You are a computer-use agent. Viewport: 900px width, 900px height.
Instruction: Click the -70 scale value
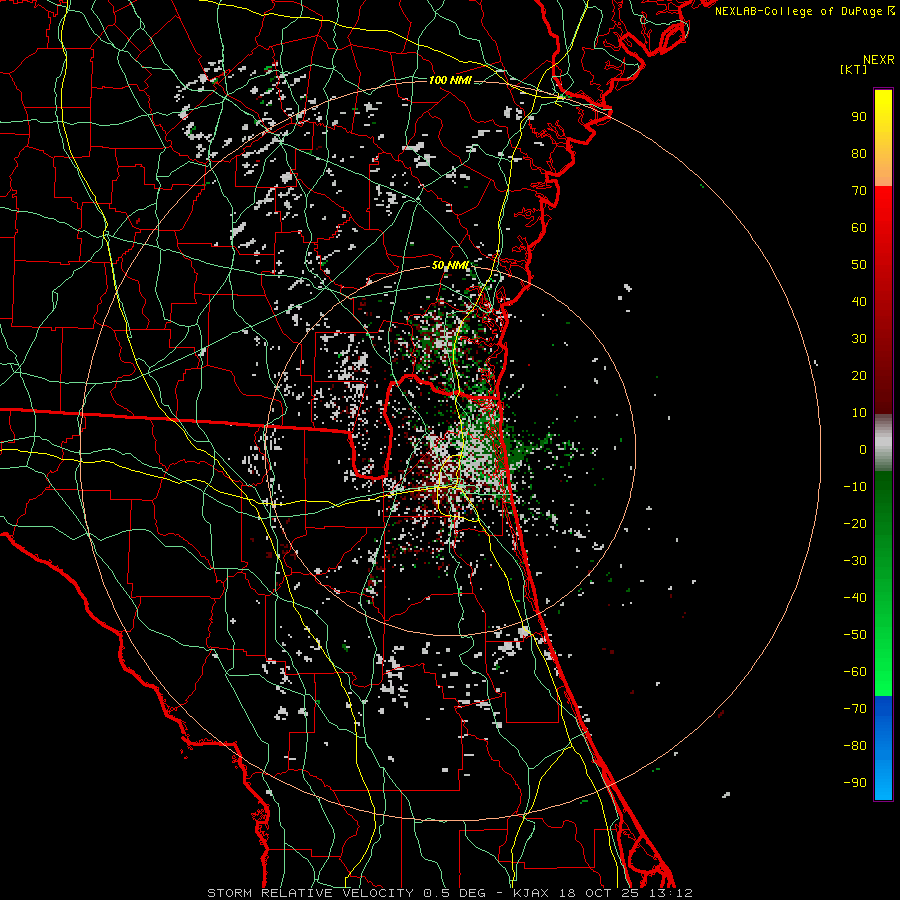(855, 709)
